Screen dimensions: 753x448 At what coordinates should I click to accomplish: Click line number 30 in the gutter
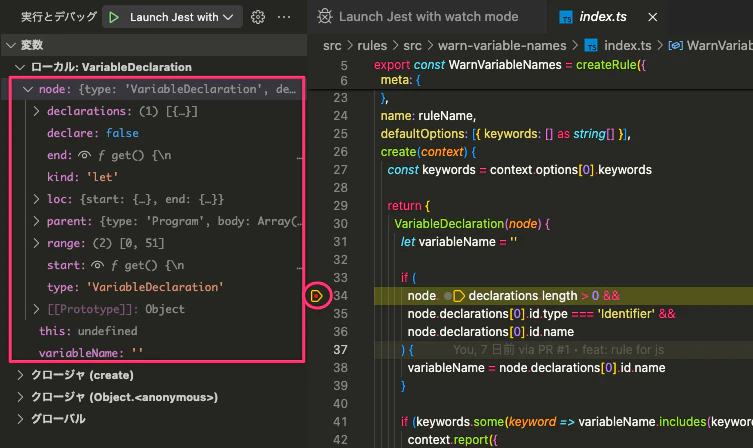(340, 224)
